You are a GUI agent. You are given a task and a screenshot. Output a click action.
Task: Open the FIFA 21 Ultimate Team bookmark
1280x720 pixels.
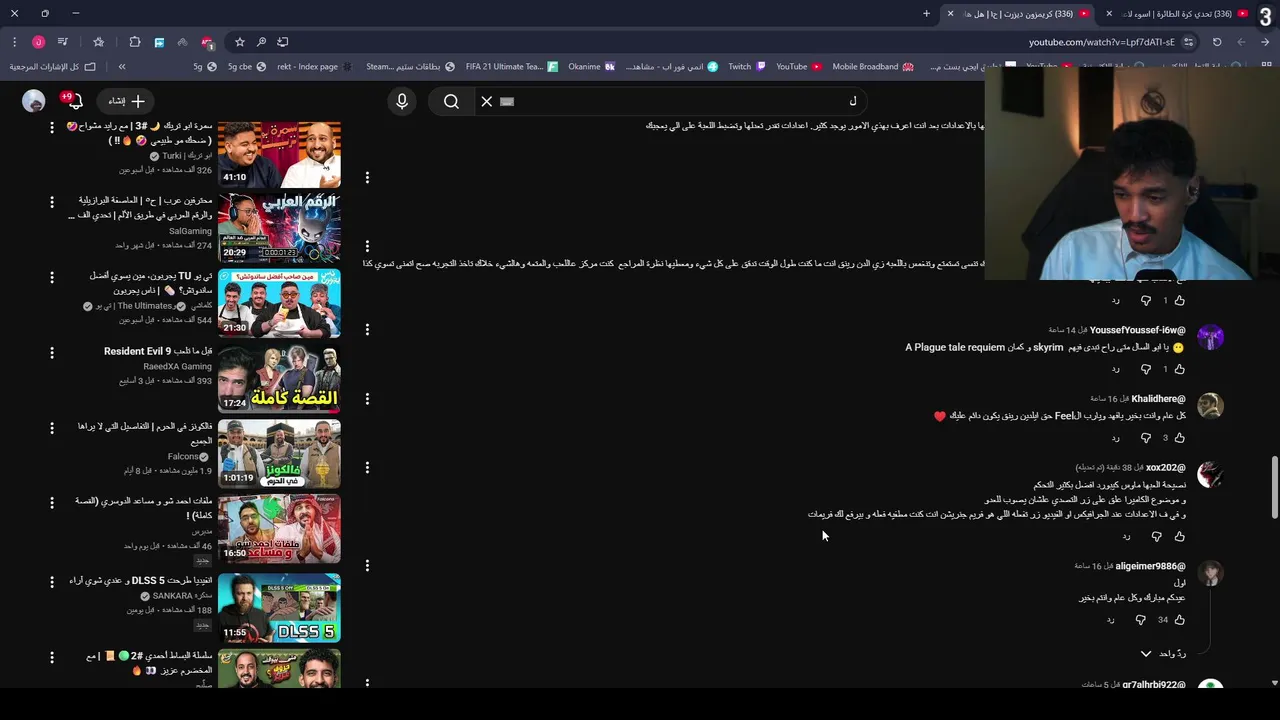(x=511, y=67)
